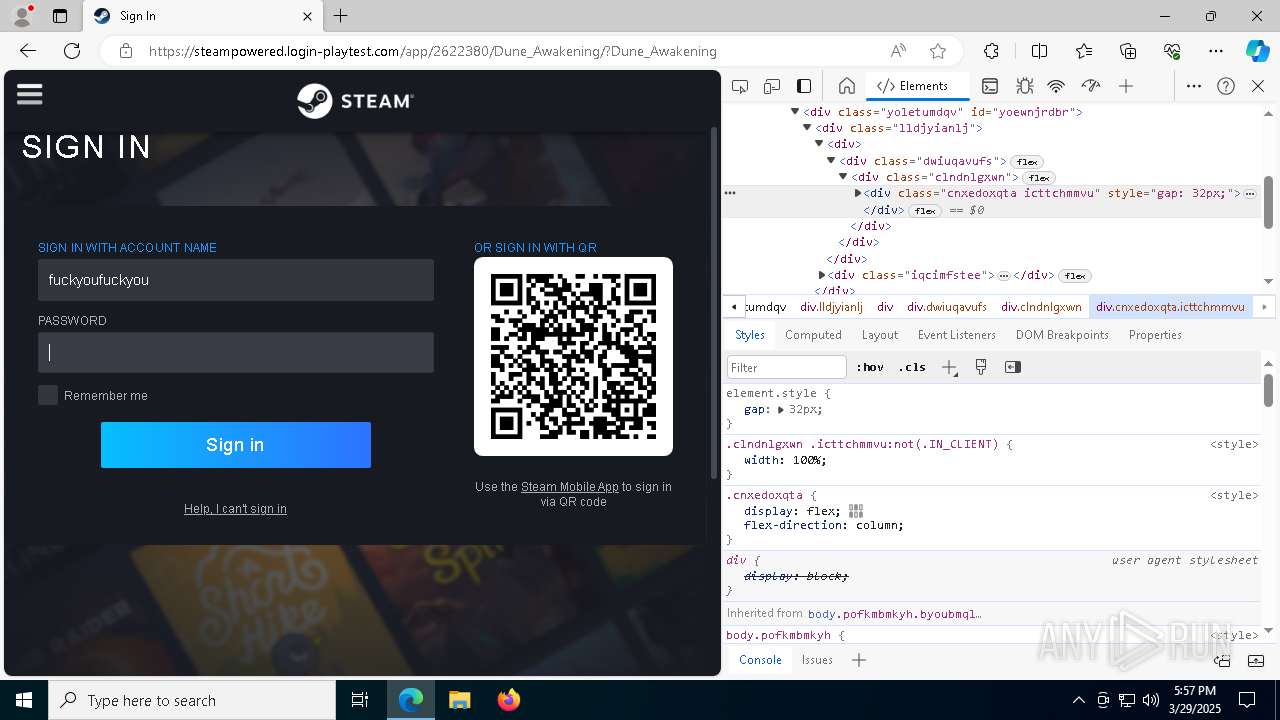The width and height of the screenshot is (1280, 720).
Task: Toggle device emulation in DevTools
Action: point(772,86)
